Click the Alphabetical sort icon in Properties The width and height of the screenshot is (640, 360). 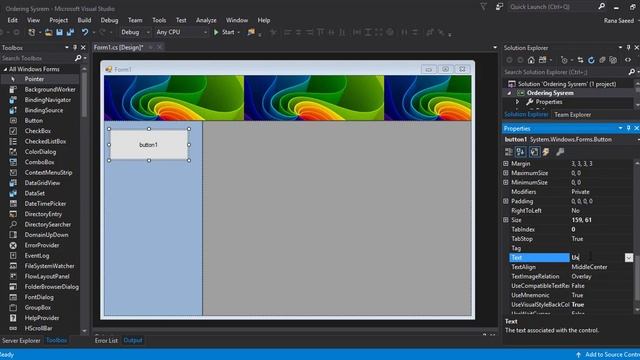click(521, 152)
